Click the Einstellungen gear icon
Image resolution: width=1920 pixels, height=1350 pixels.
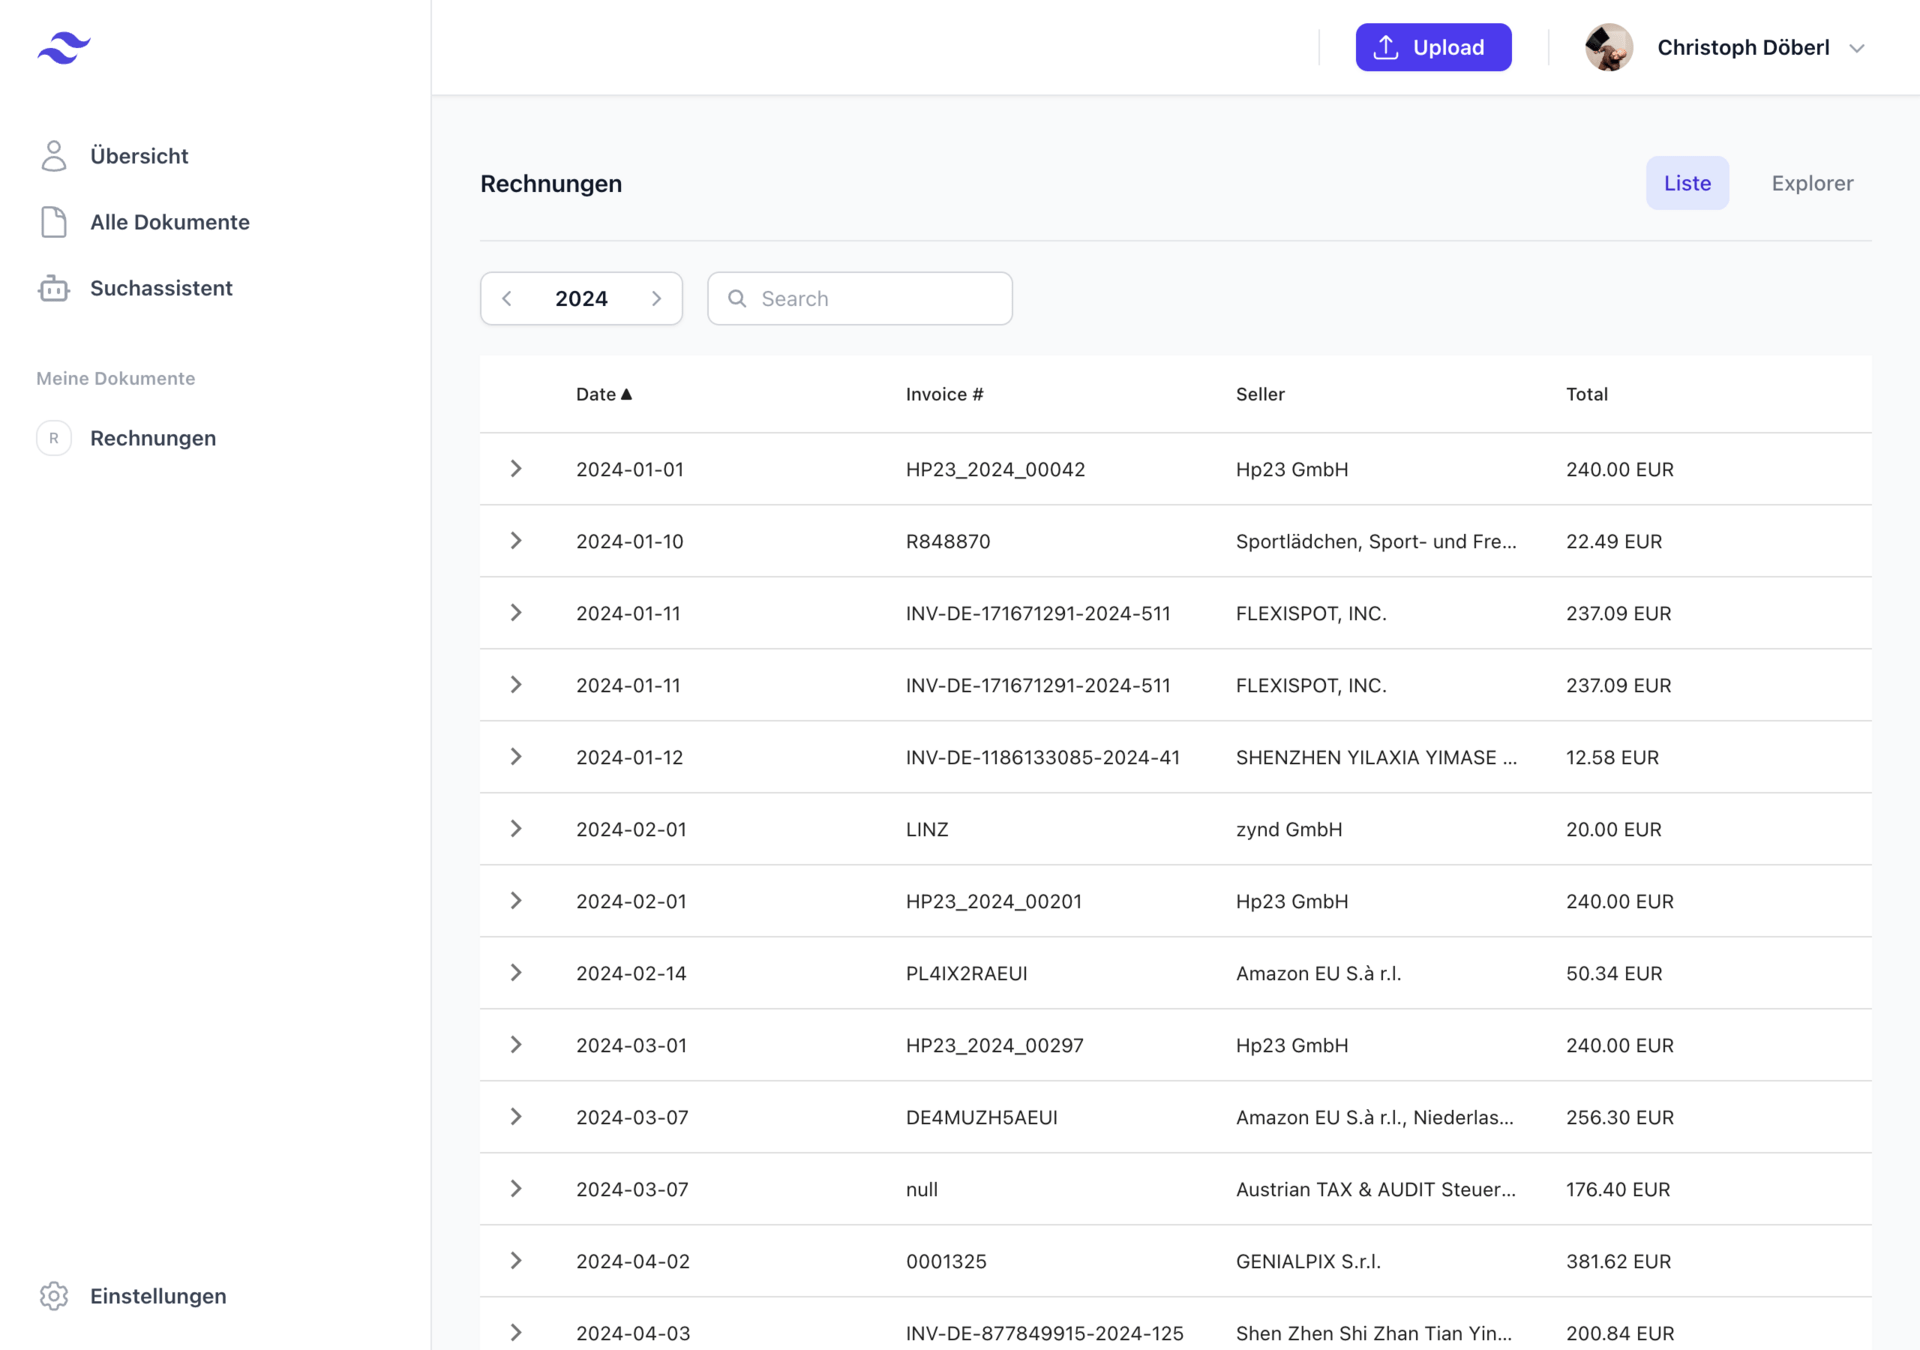coord(54,1296)
